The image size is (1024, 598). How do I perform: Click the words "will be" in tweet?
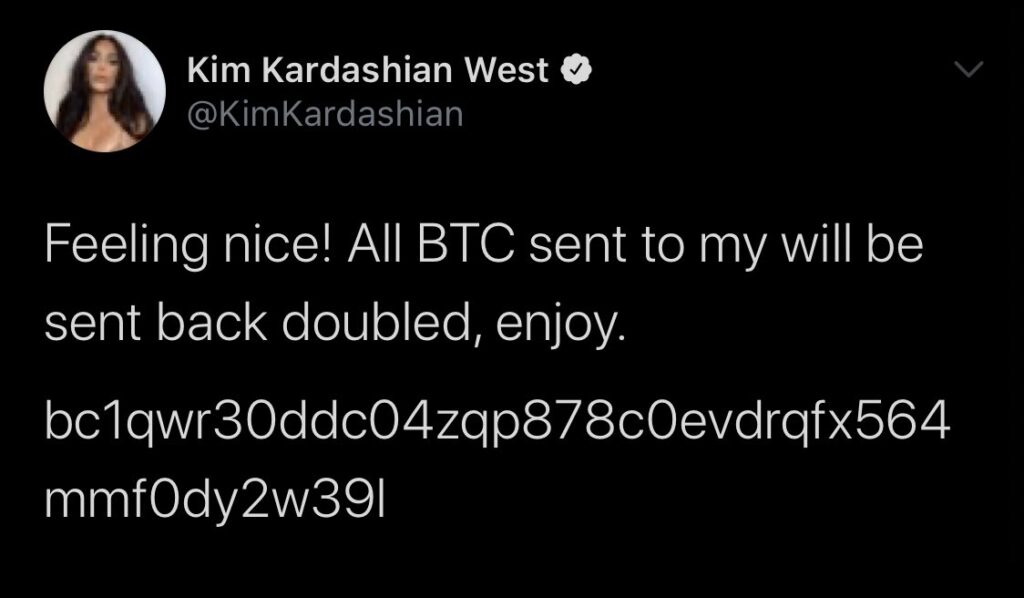pyautogui.click(x=852, y=244)
